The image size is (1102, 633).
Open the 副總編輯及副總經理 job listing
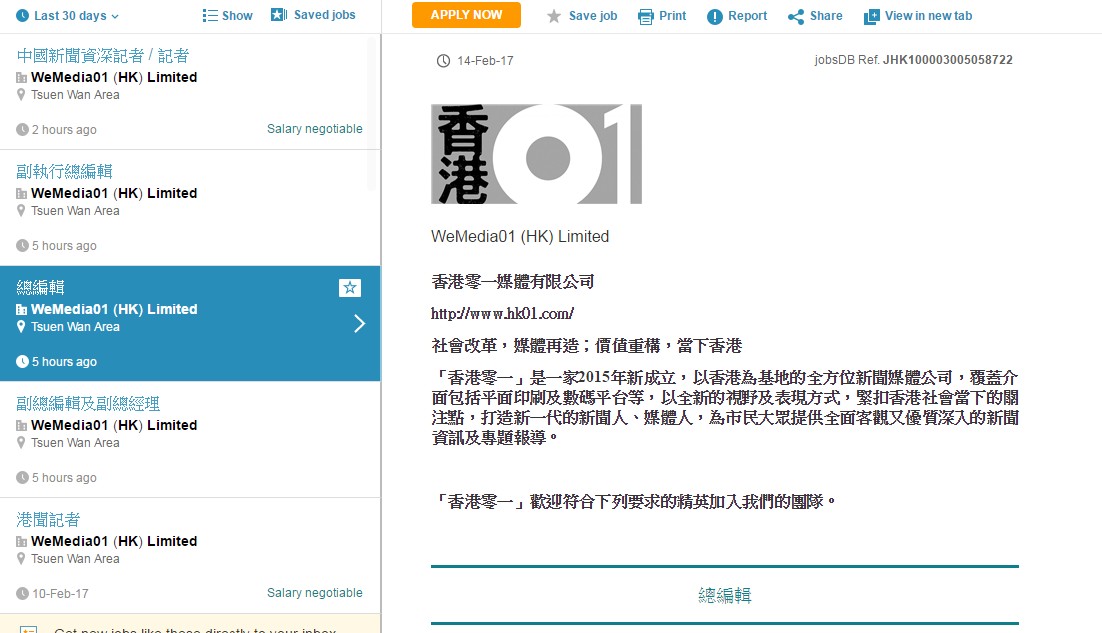[88, 403]
